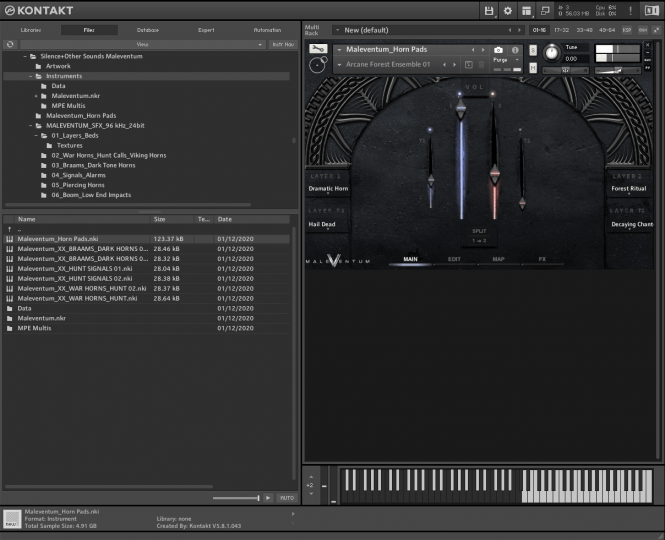Load next instrument for Maleventum_Horn Pads
This screenshot has width=665, height=540.
(483, 50)
